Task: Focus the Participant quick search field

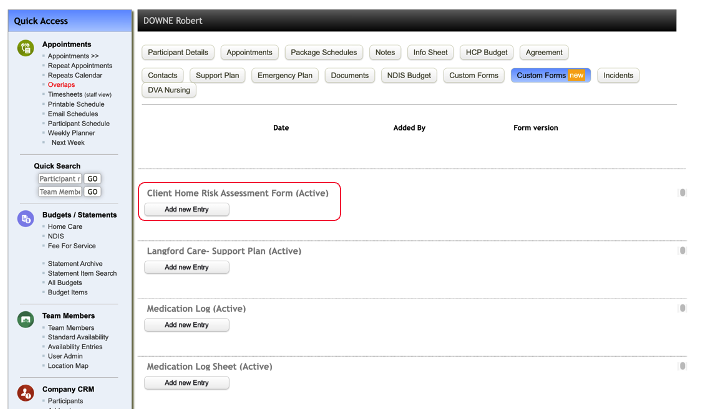Action: pyautogui.click(x=60, y=178)
